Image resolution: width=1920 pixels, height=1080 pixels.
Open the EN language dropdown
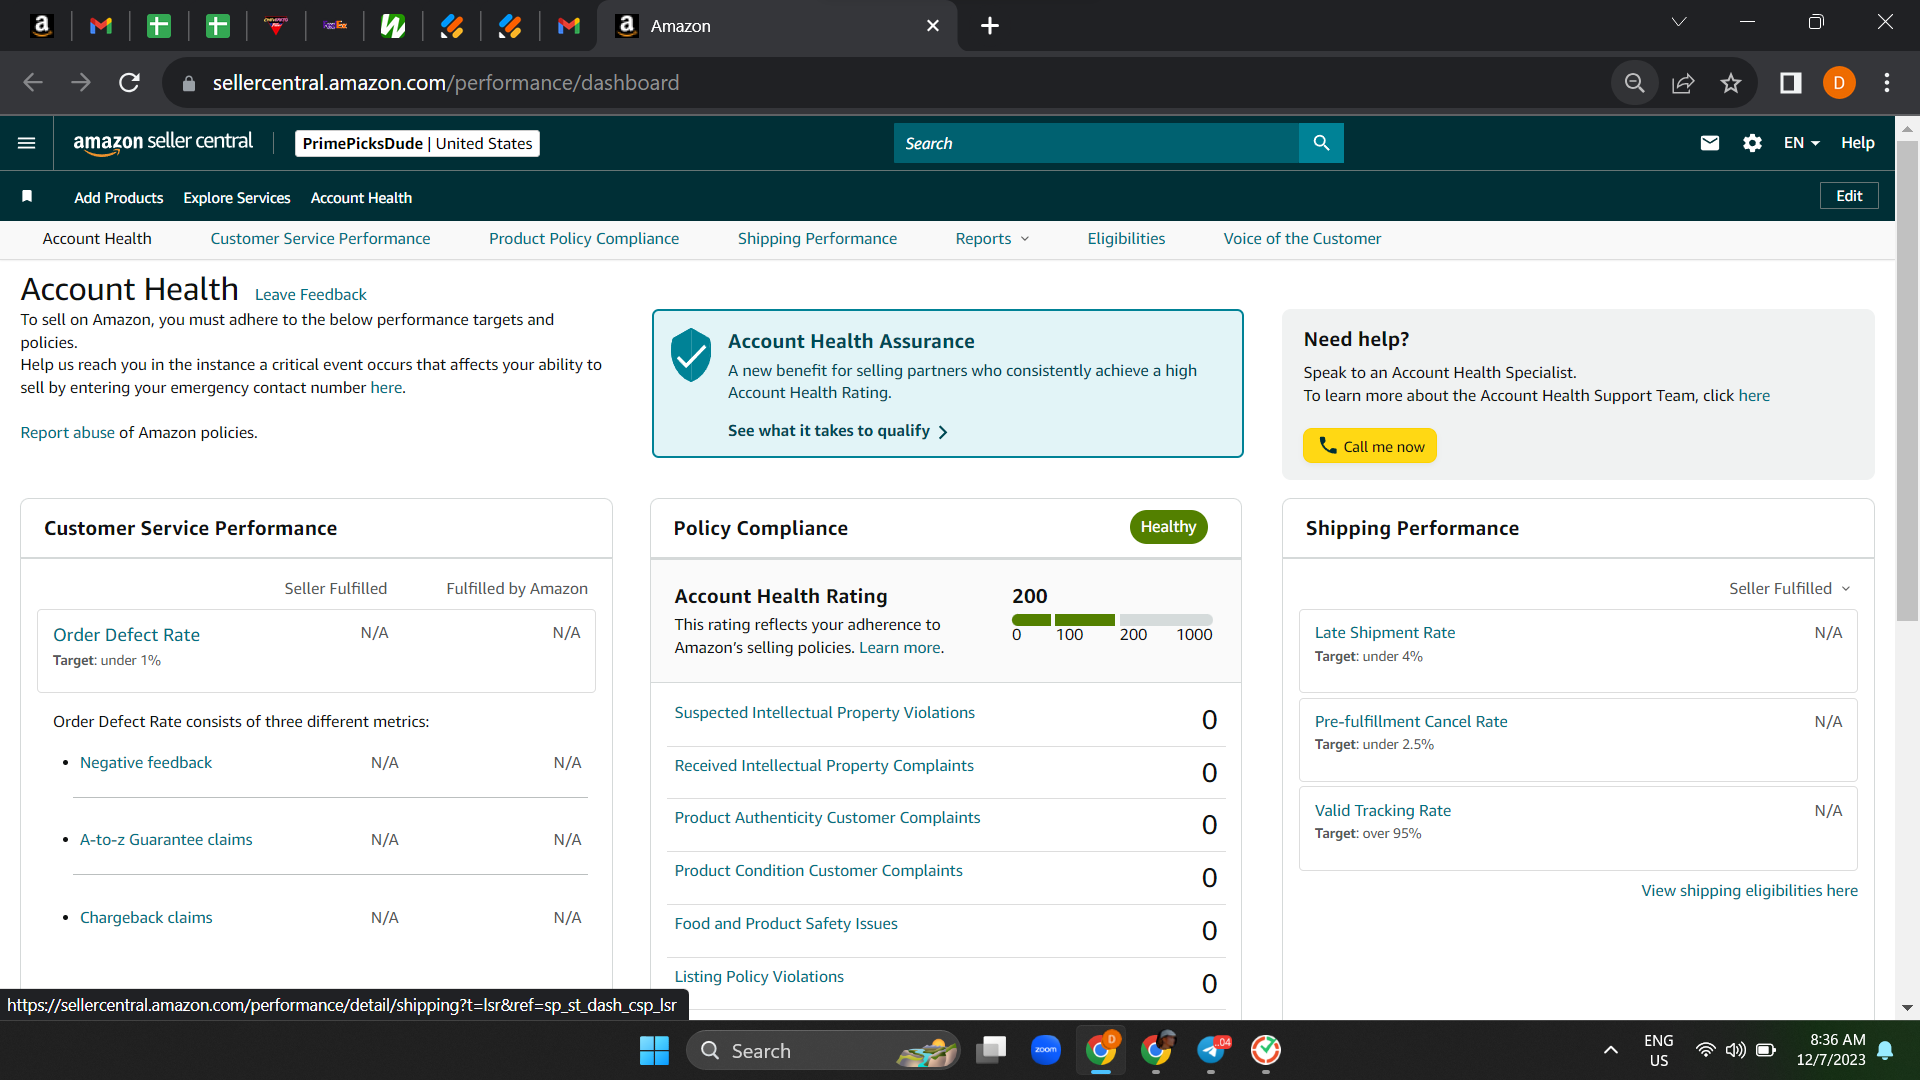(1801, 143)
